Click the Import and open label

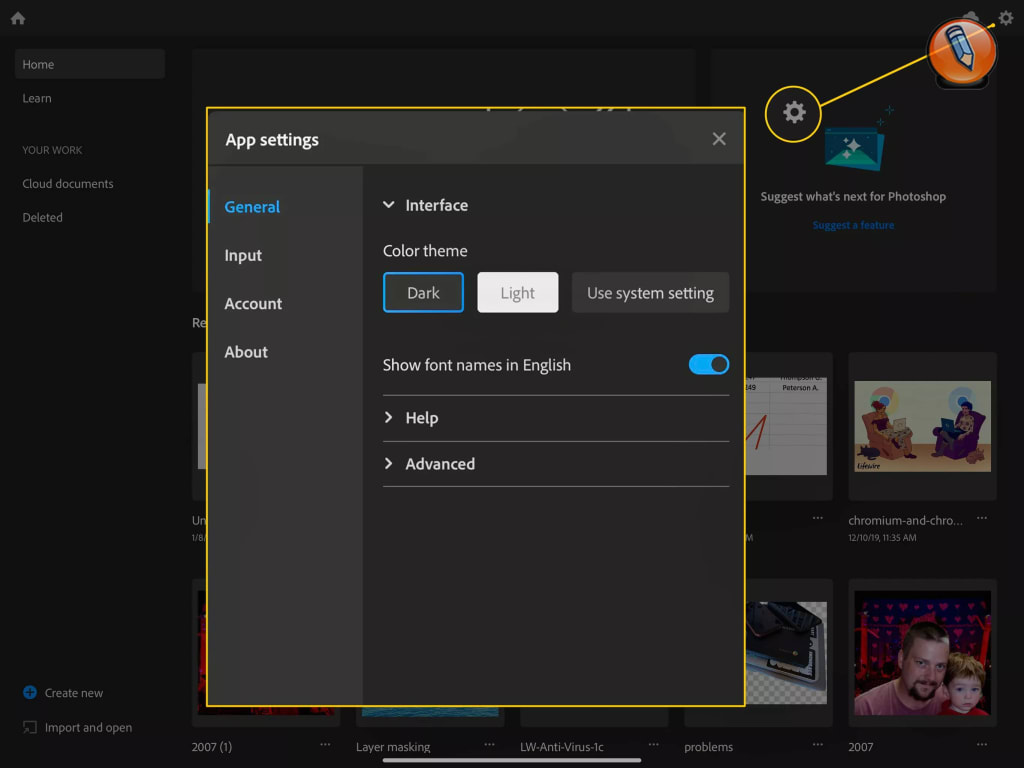pos(88,728)
